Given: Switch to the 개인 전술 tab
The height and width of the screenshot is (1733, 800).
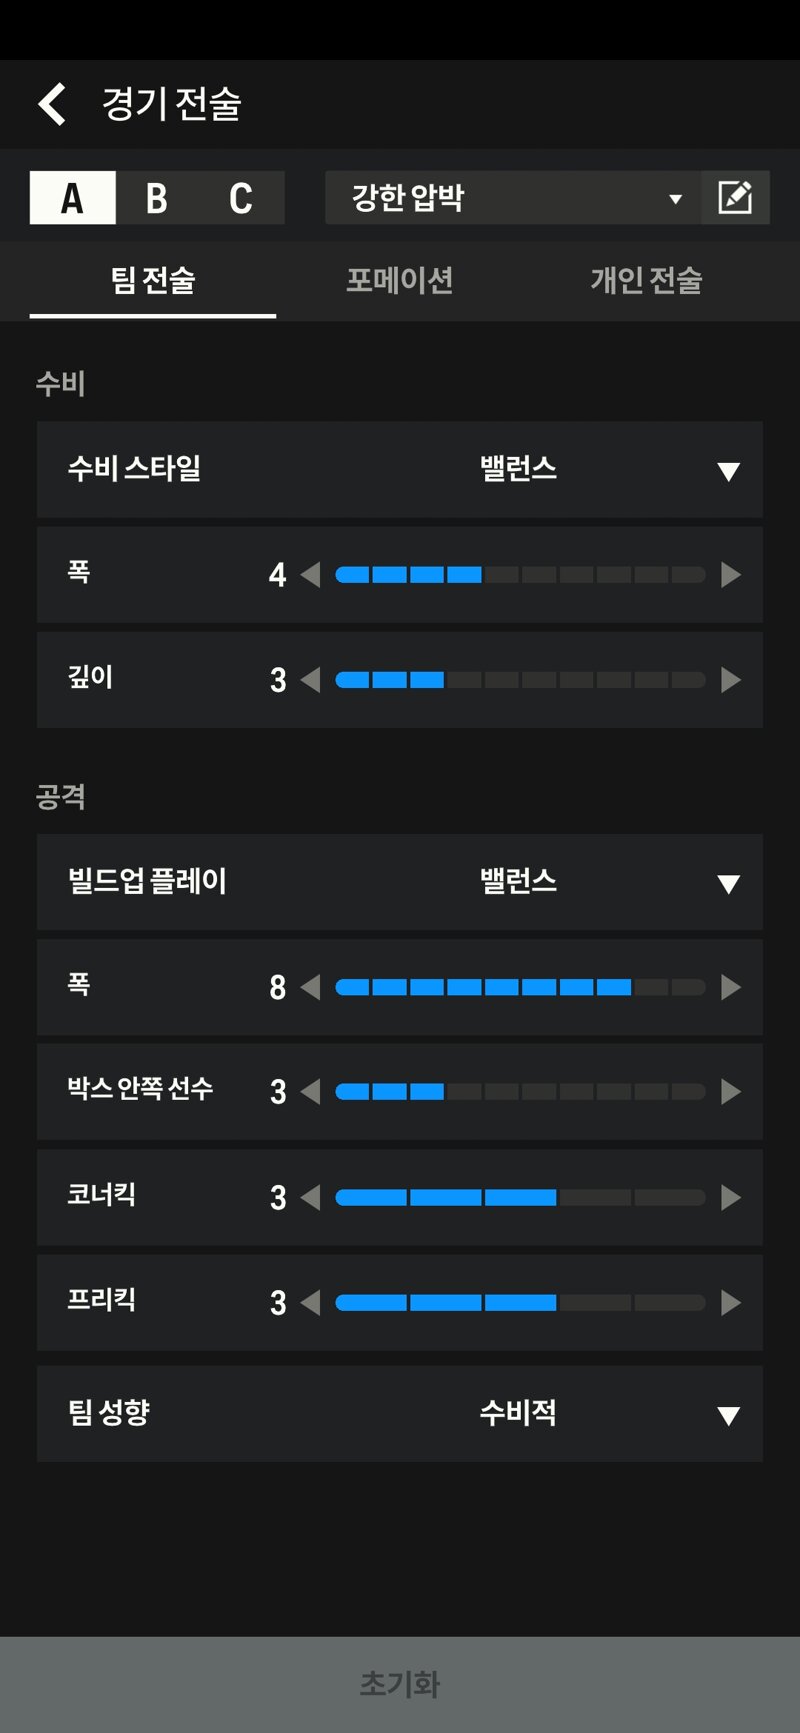Looking at the screenshot, I should pos(646,280).
